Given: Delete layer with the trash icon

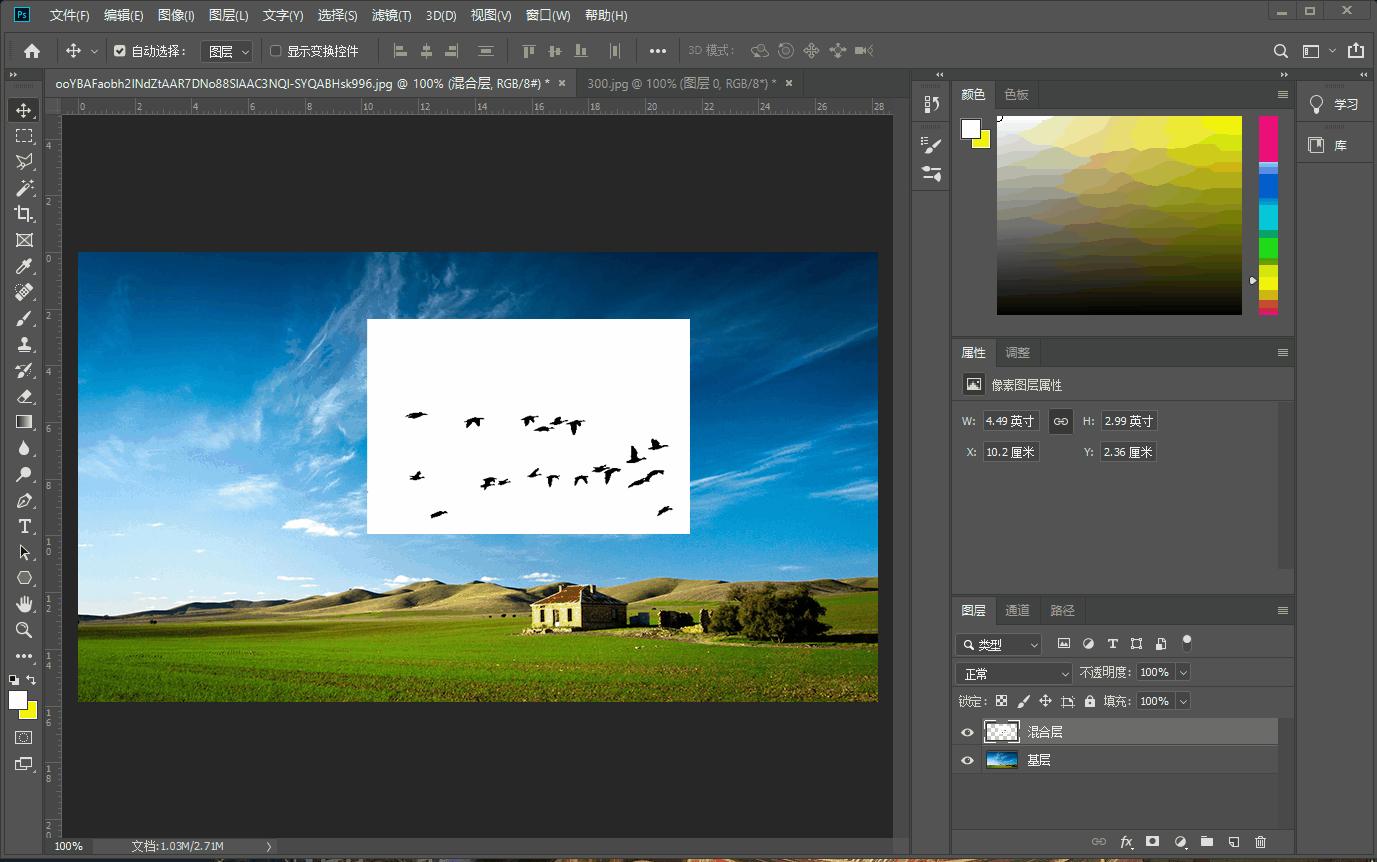Looking at the screenshot, I should 1260,842.
